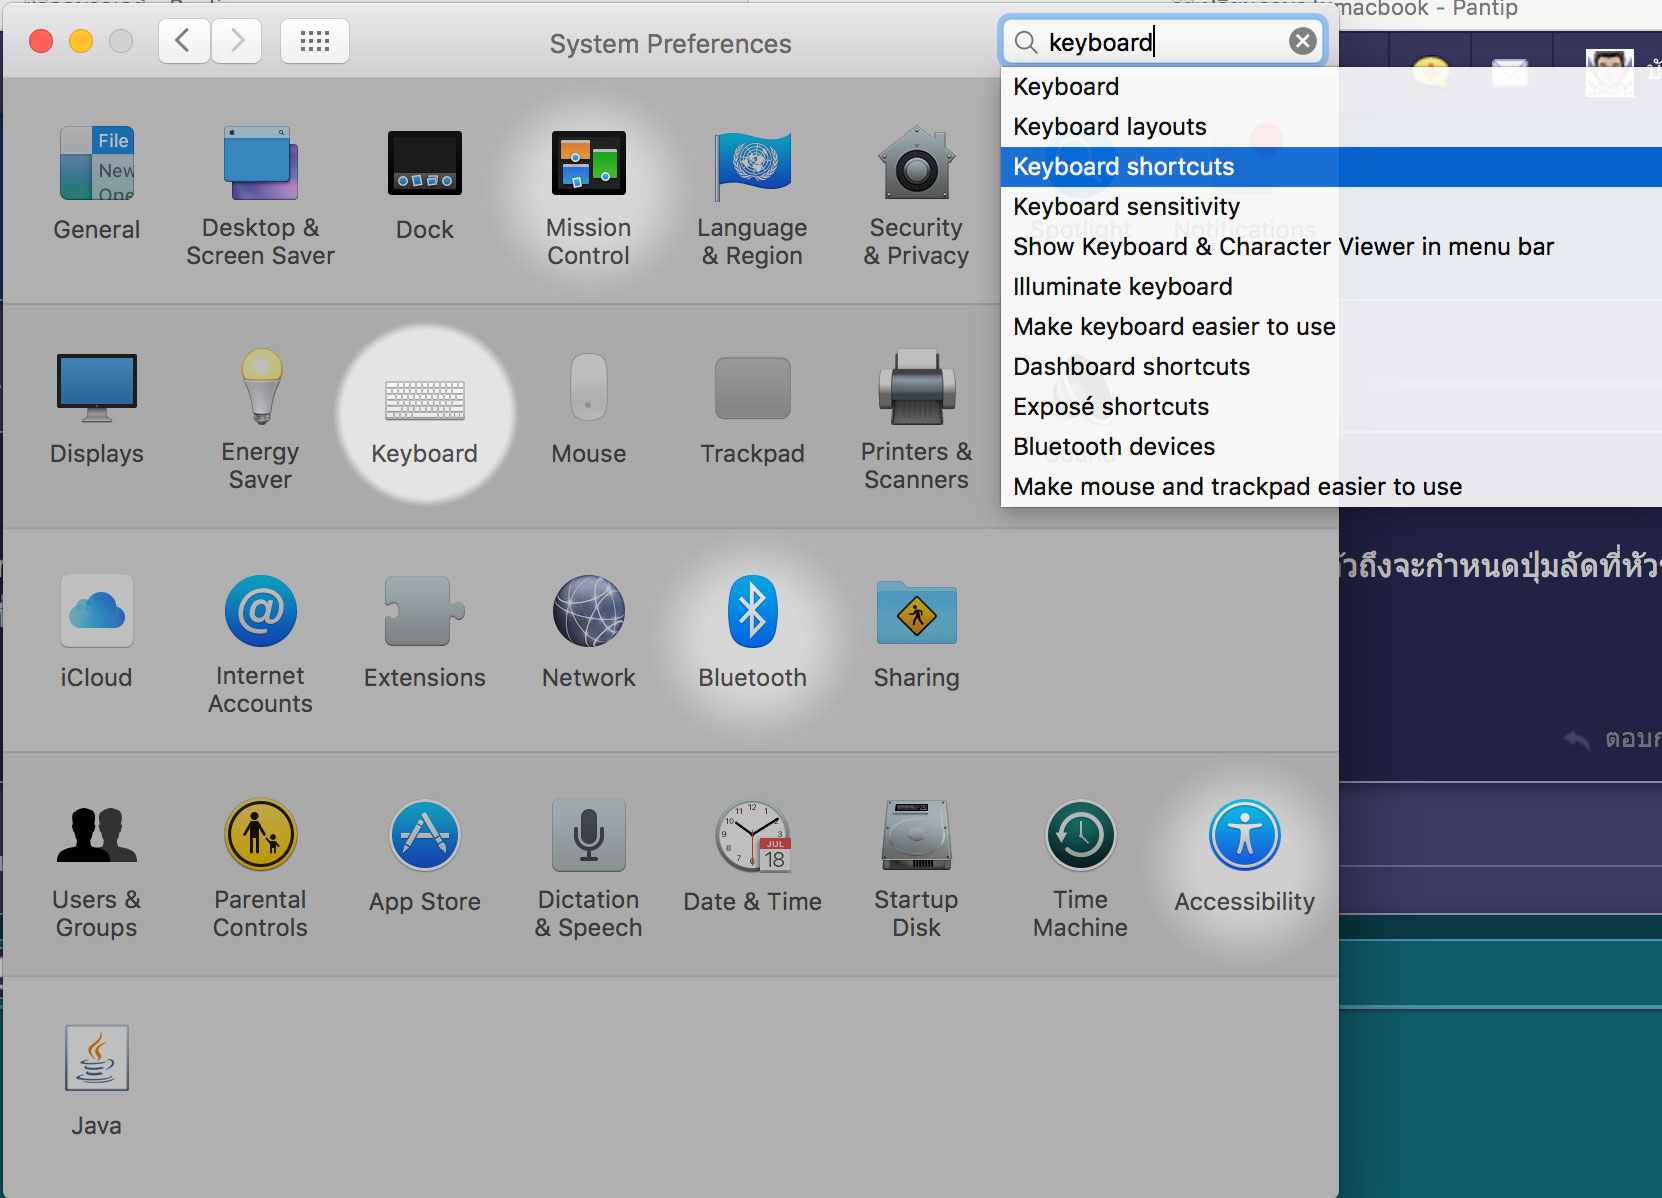Go back with the toolbar back arrow
1662x1198 pixels.
tap(184, 41)
